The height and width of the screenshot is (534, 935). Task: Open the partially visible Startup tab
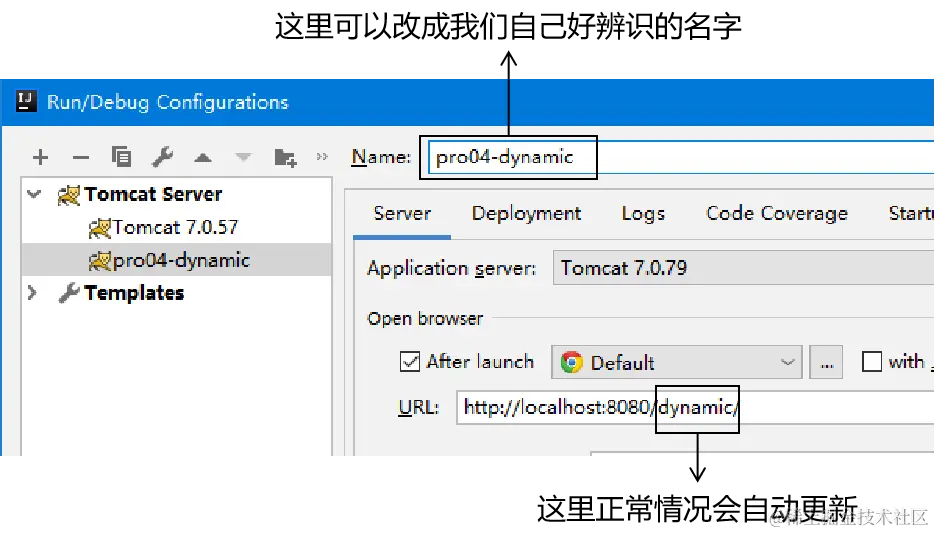tap(911, 213)
